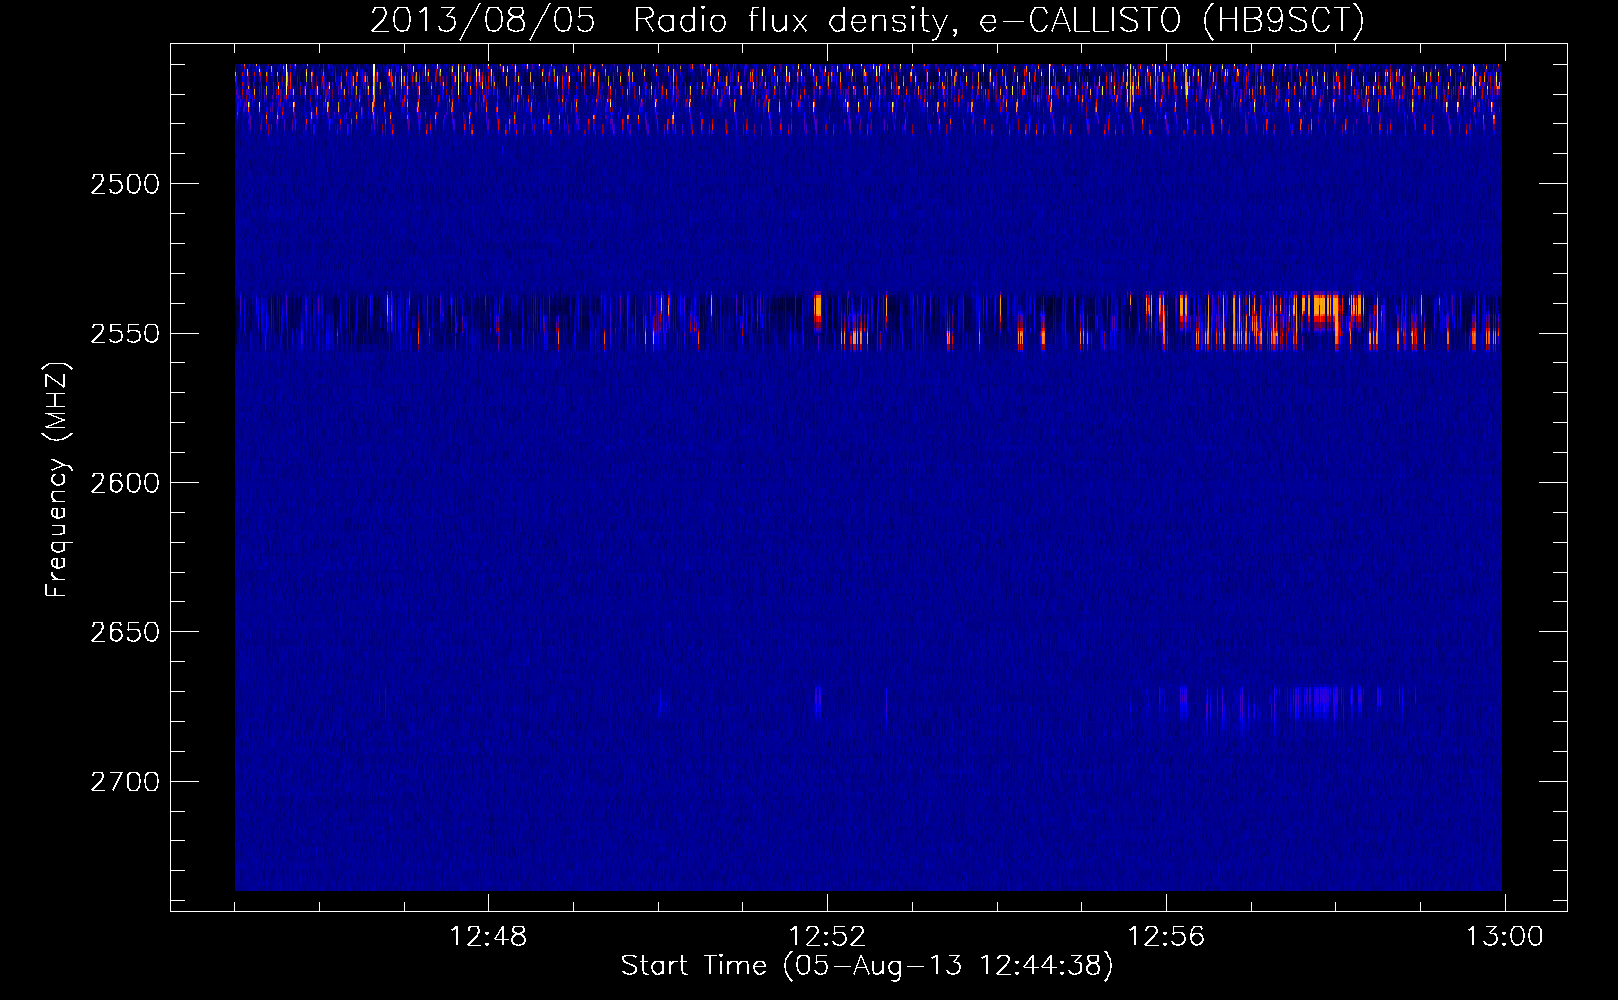Click the 'Frequency (MHZ)' y-axis label
Viewport: 1618px width, 1000px height.
coord(57,481)
